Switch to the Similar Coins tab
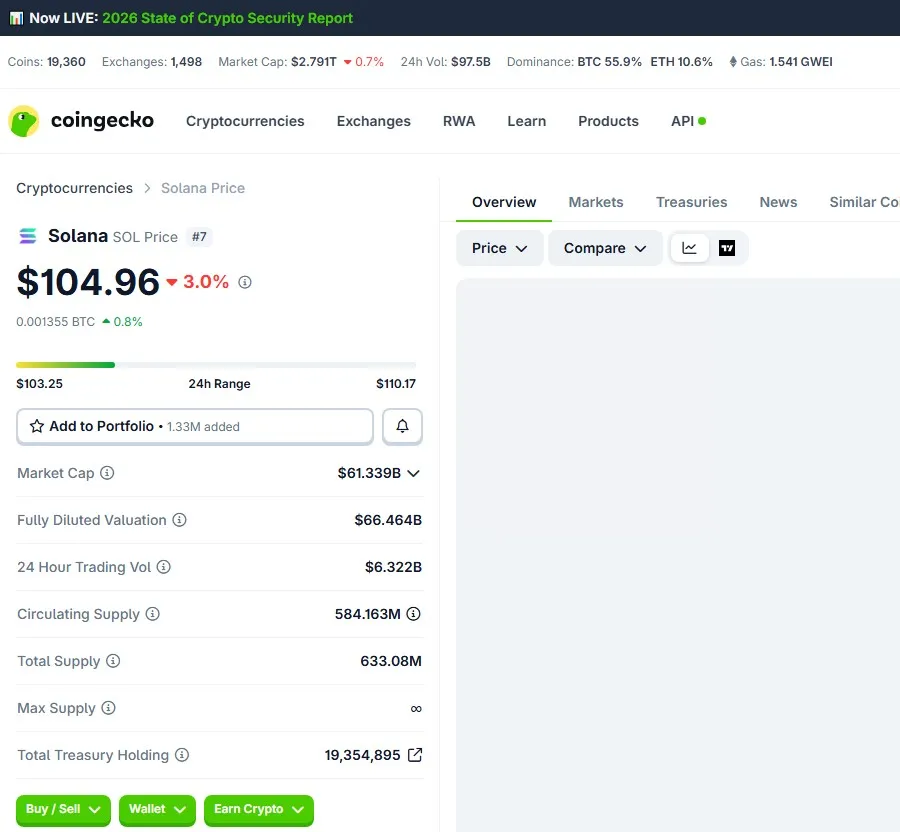 click(864, 202)
